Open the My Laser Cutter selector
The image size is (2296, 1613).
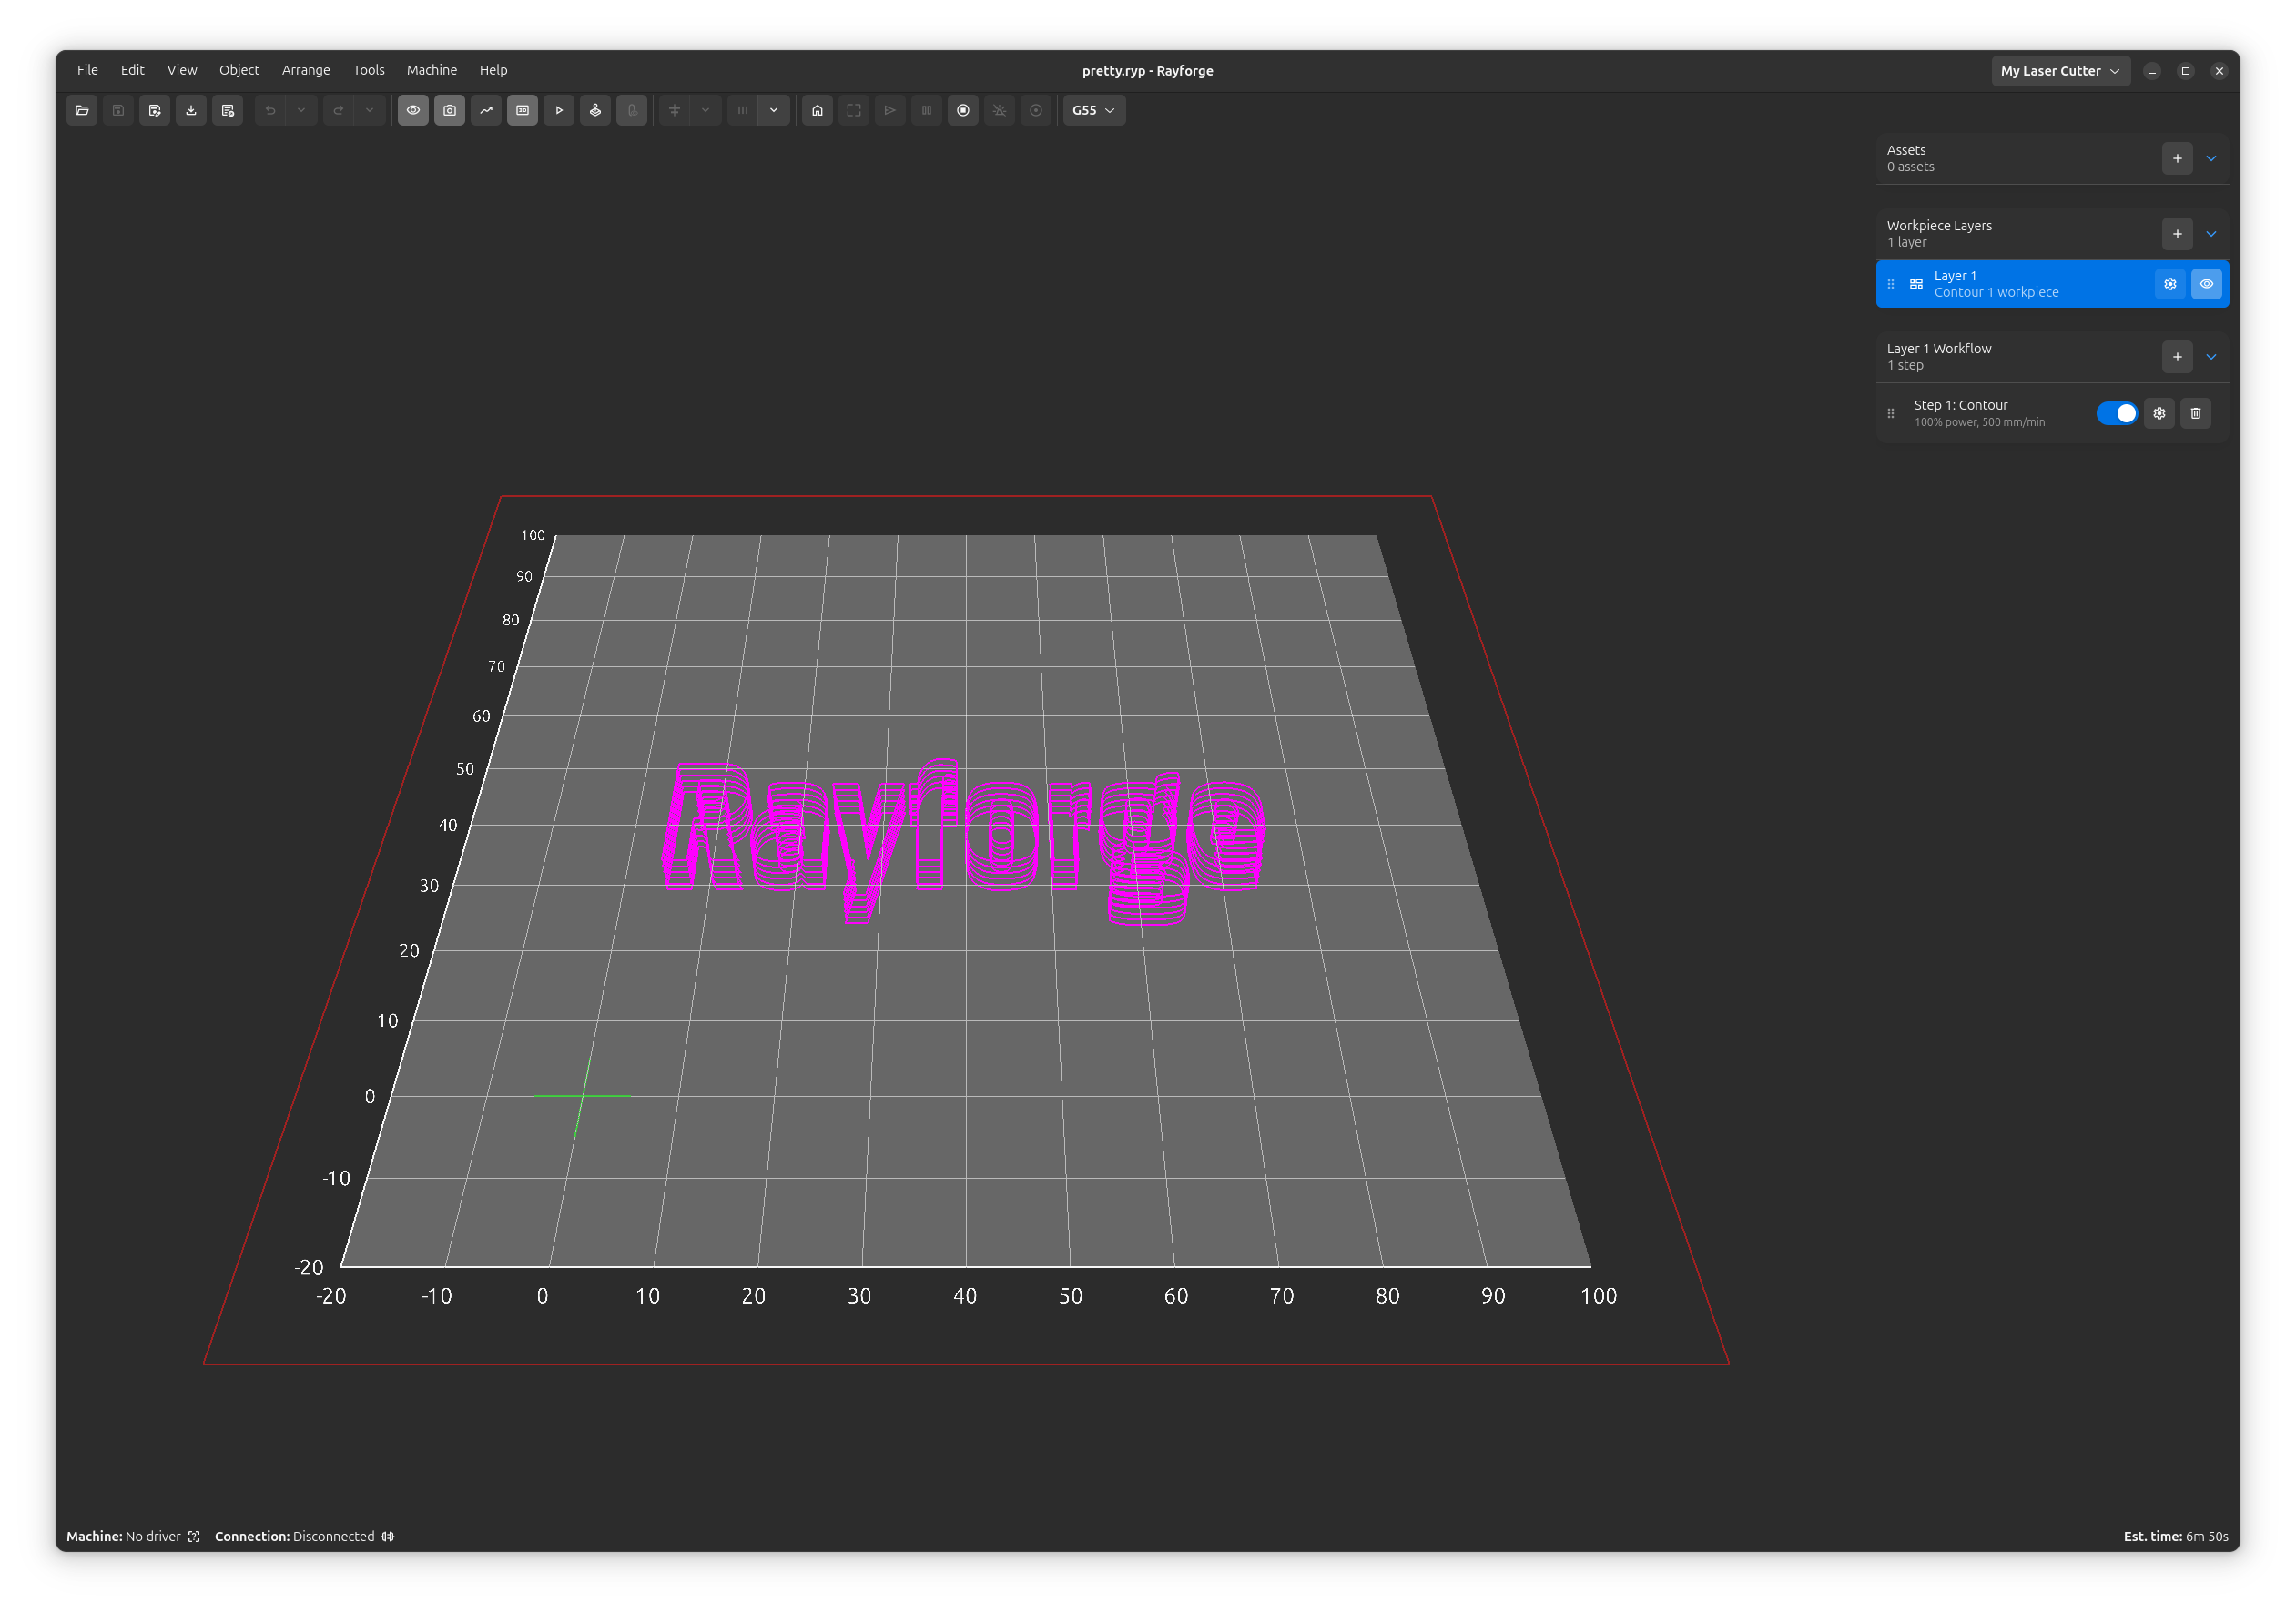tap(2060, 70)
